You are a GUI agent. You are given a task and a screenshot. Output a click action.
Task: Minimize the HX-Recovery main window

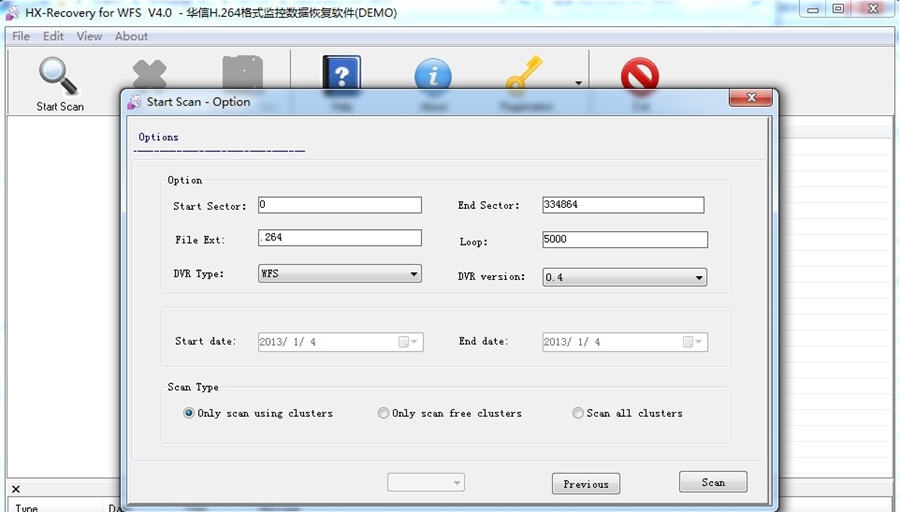[x=813, y=9]
